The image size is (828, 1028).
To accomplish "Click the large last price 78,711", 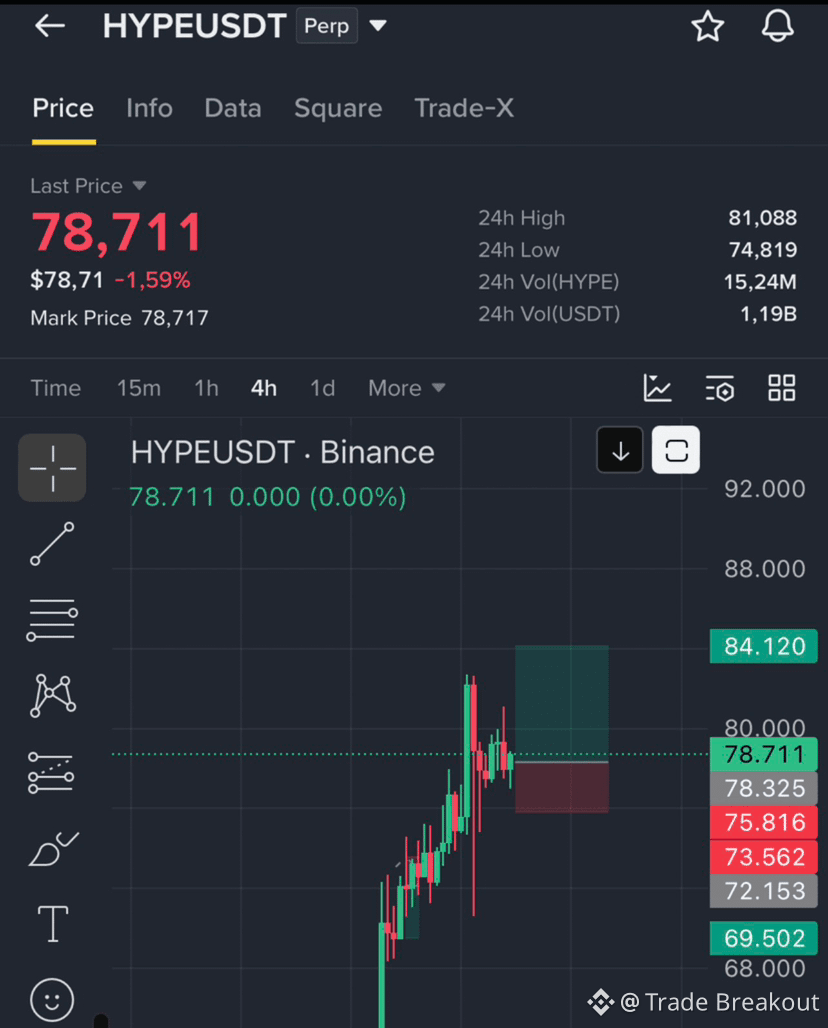I will (x=117, y=232).
